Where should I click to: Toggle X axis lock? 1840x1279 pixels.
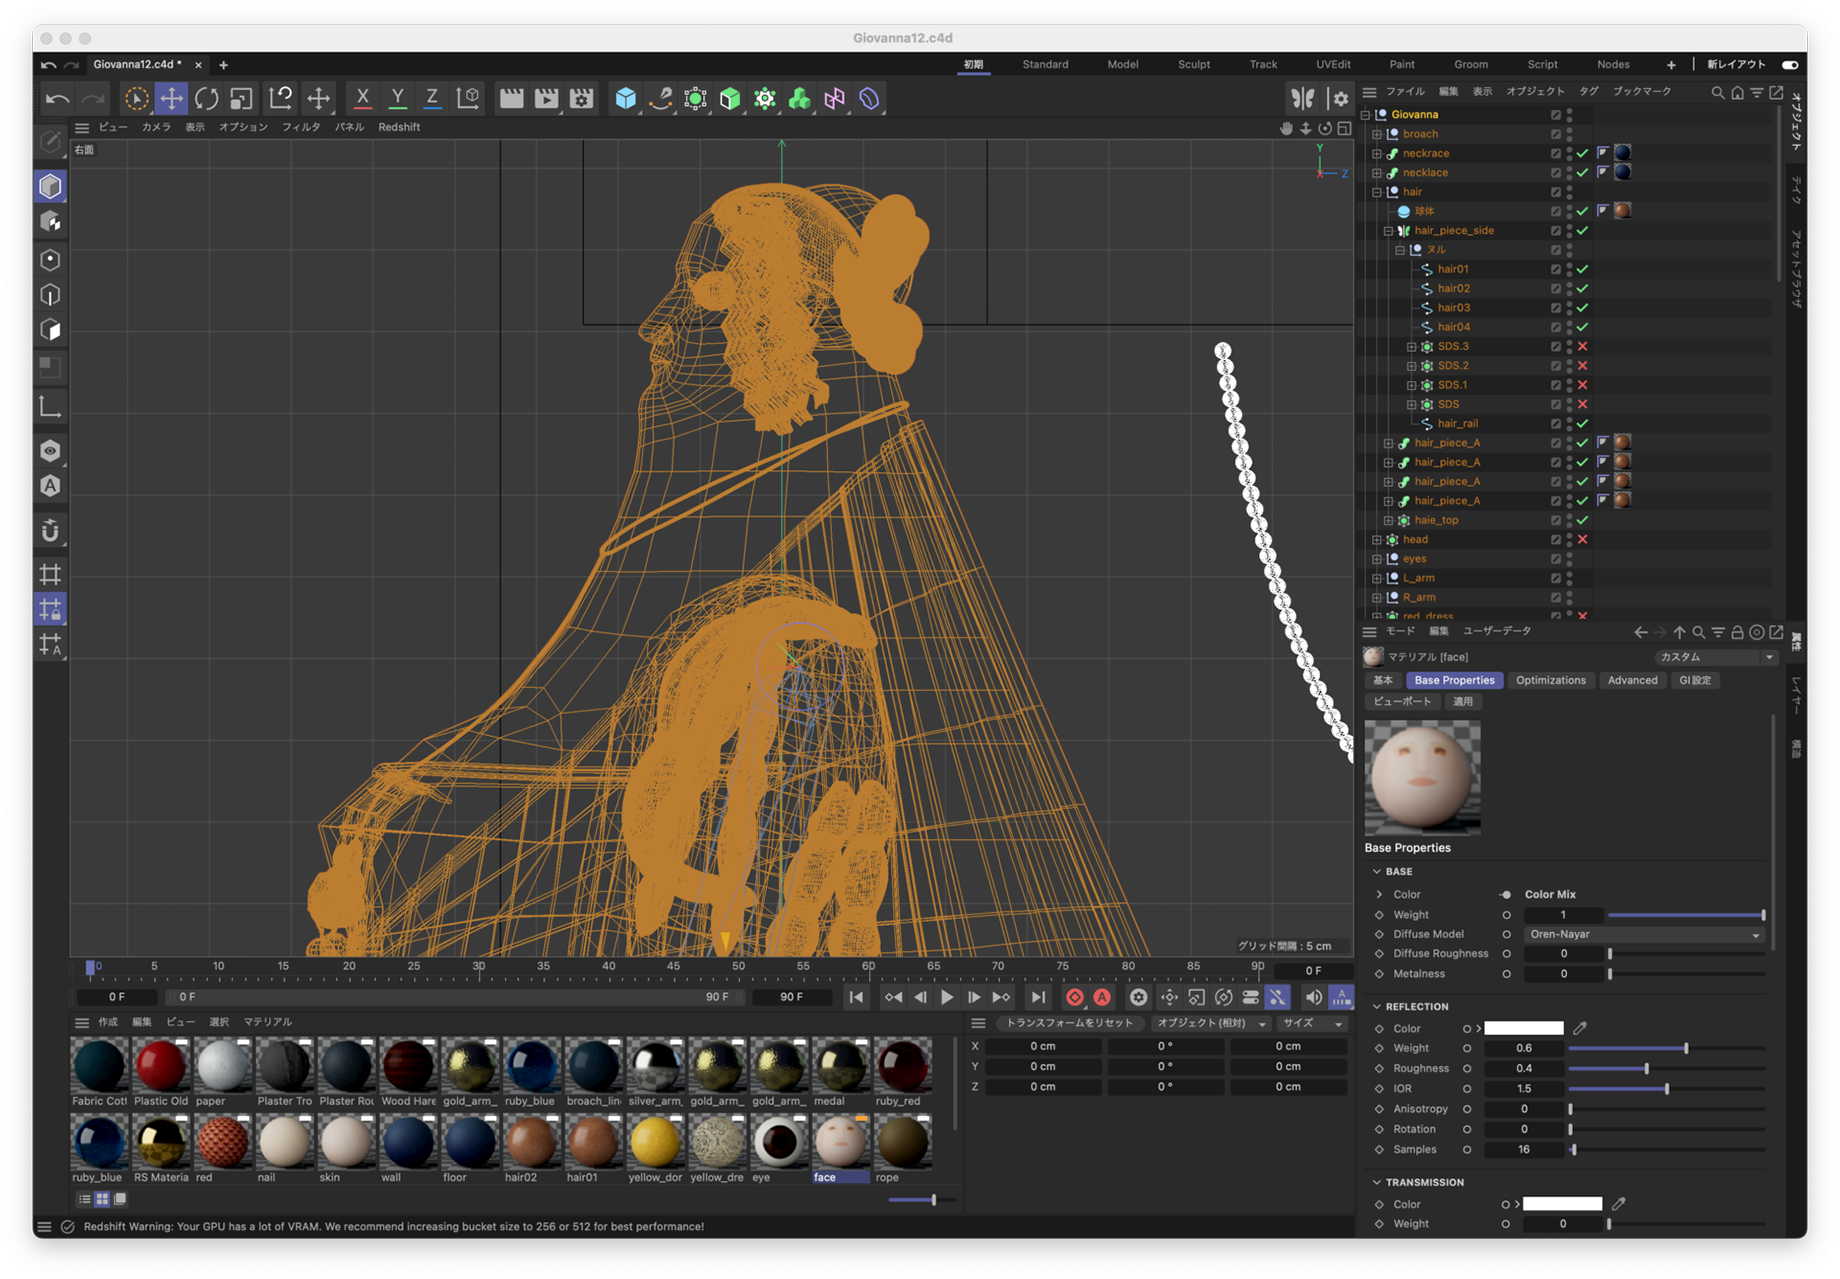click(x=362, y=98)
